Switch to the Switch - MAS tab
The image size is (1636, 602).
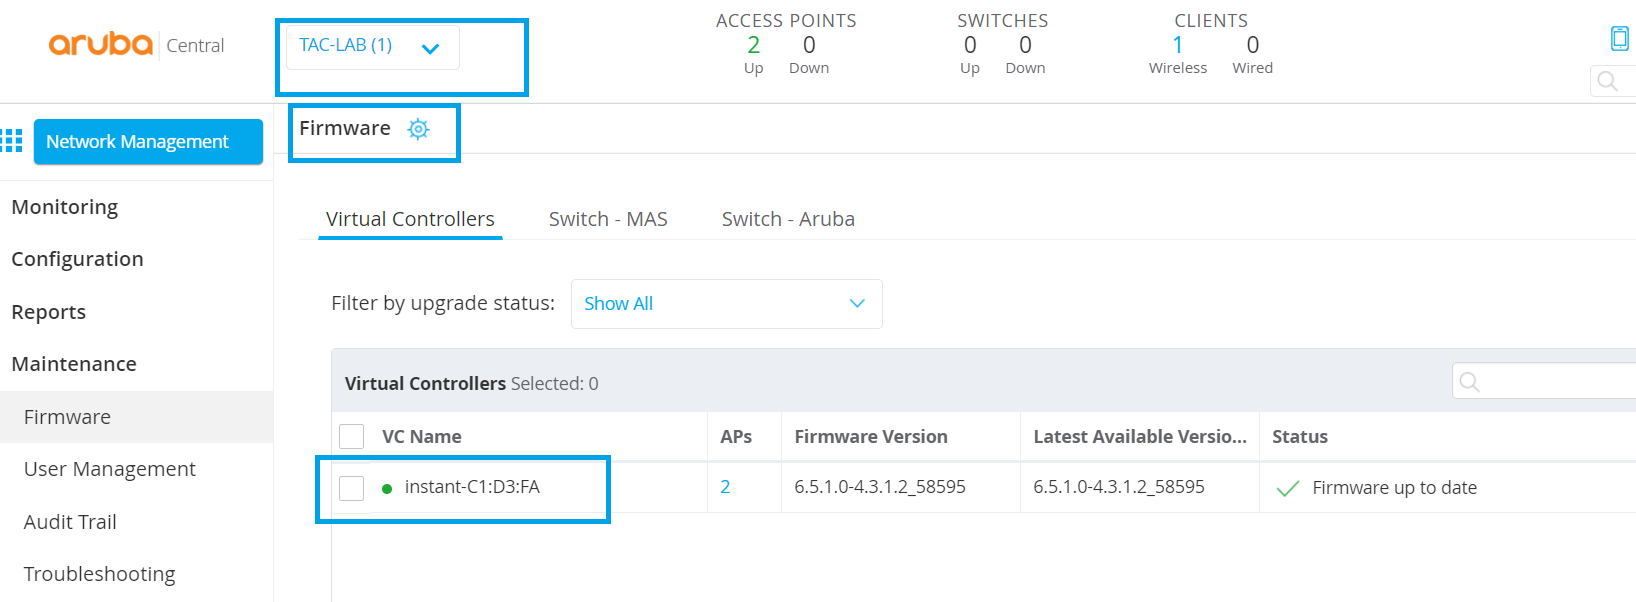click(608, 219)
